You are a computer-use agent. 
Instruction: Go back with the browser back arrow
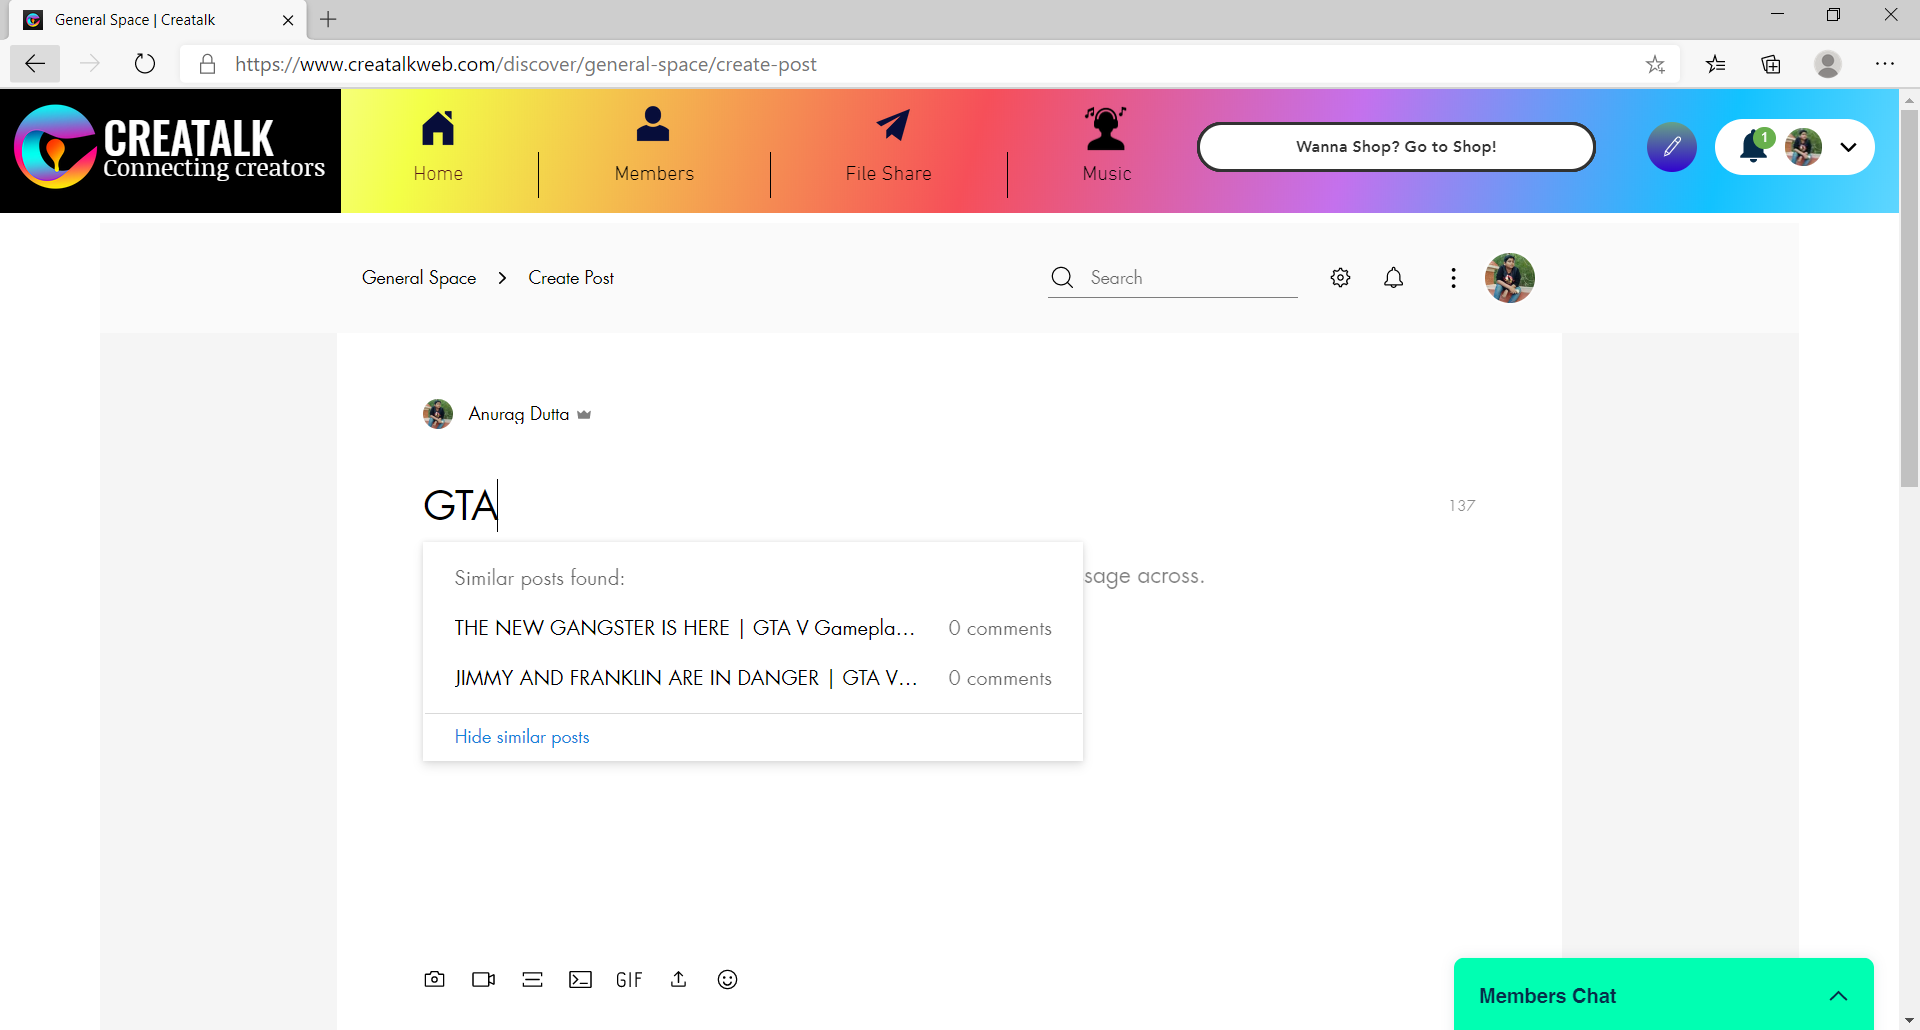[35, 64]
